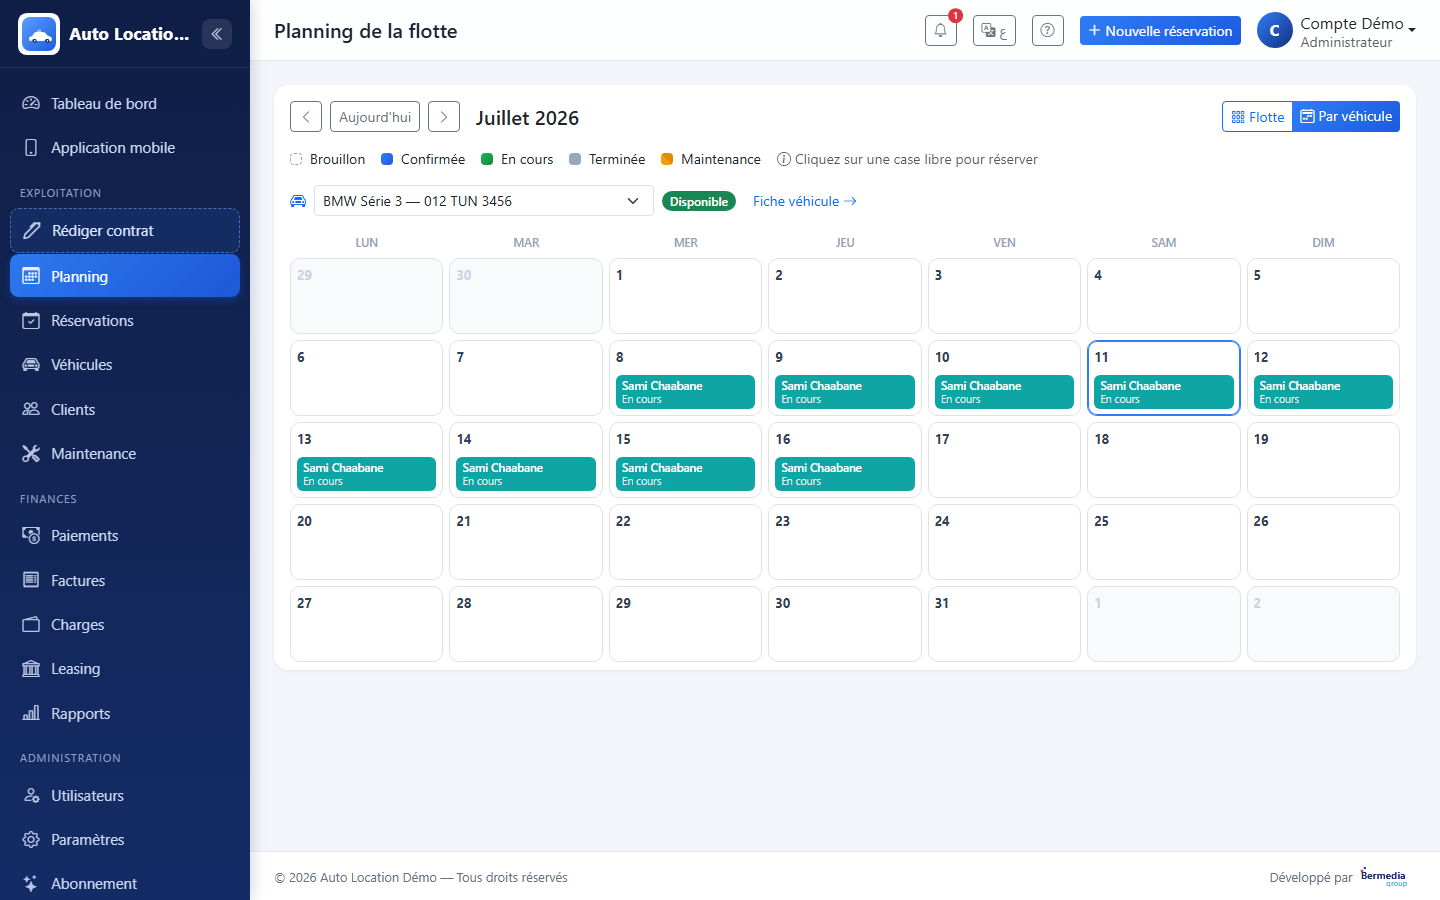
Task: Switch to Par véhicule view
Action: click(x=1346, y=116)
